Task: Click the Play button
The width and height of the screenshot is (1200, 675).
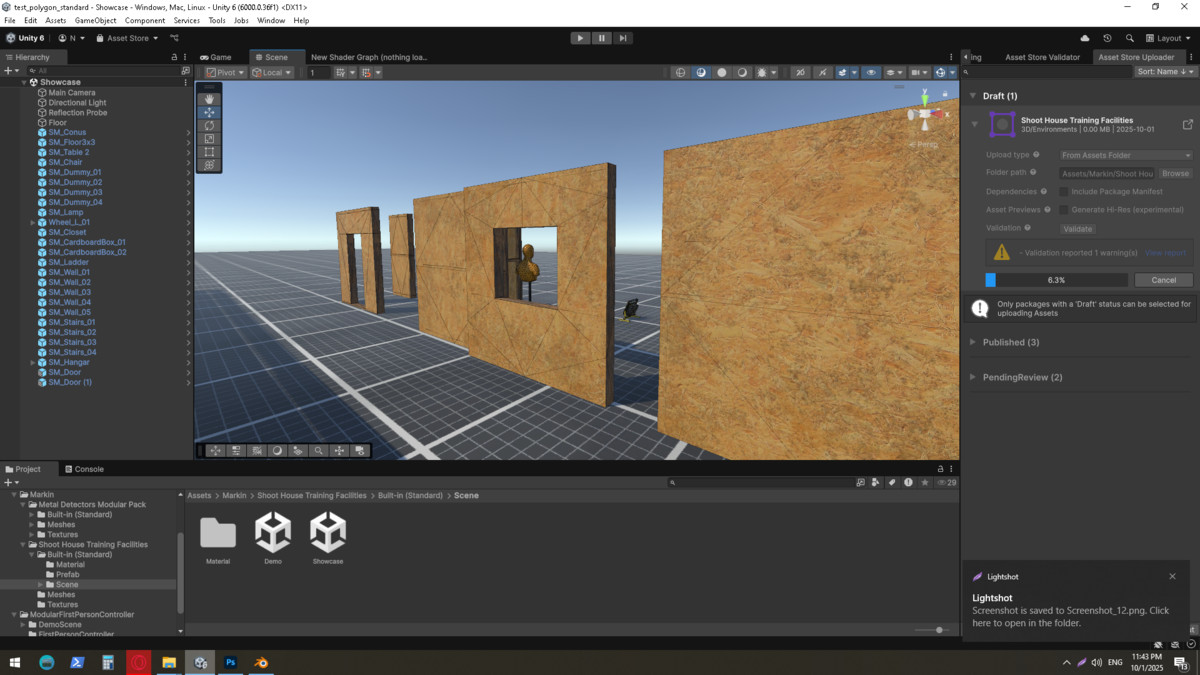Action: (x=580, y=38)
